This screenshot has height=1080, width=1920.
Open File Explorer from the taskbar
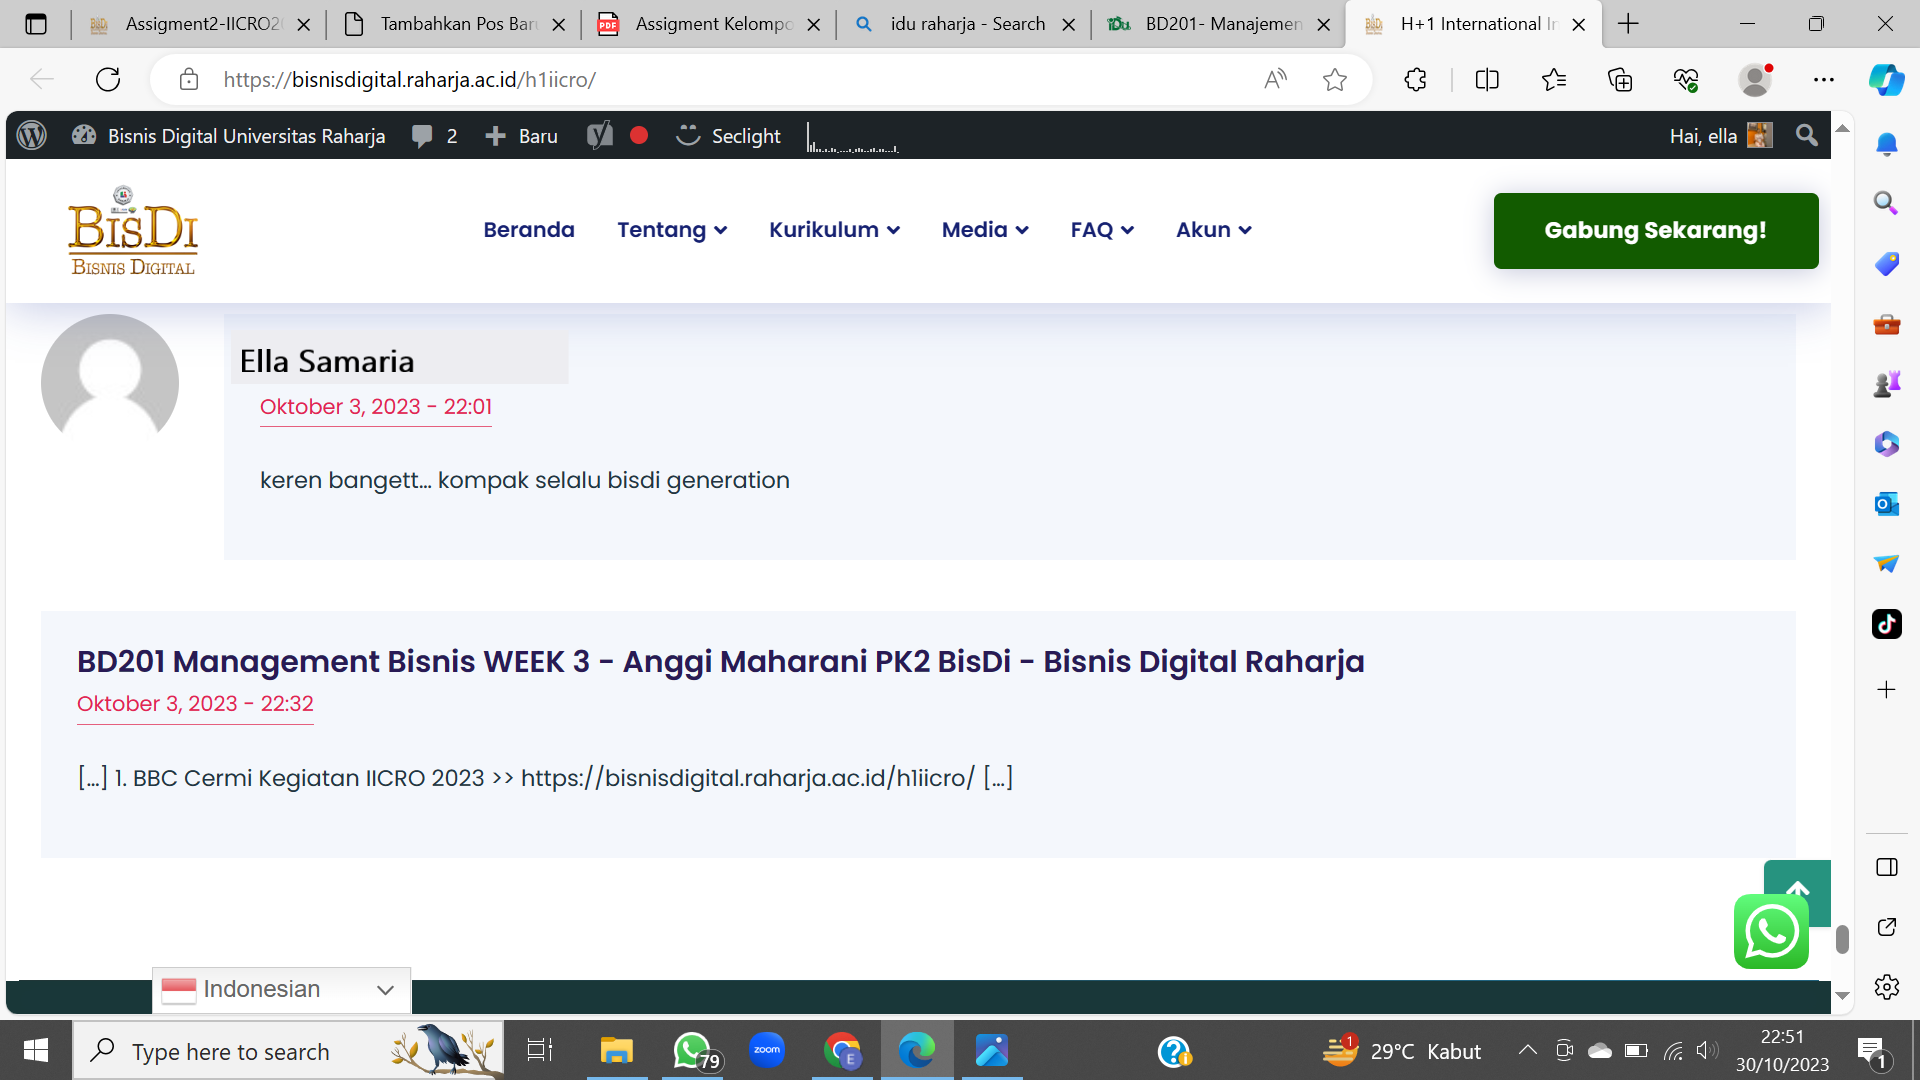[x=617, y=1051]
